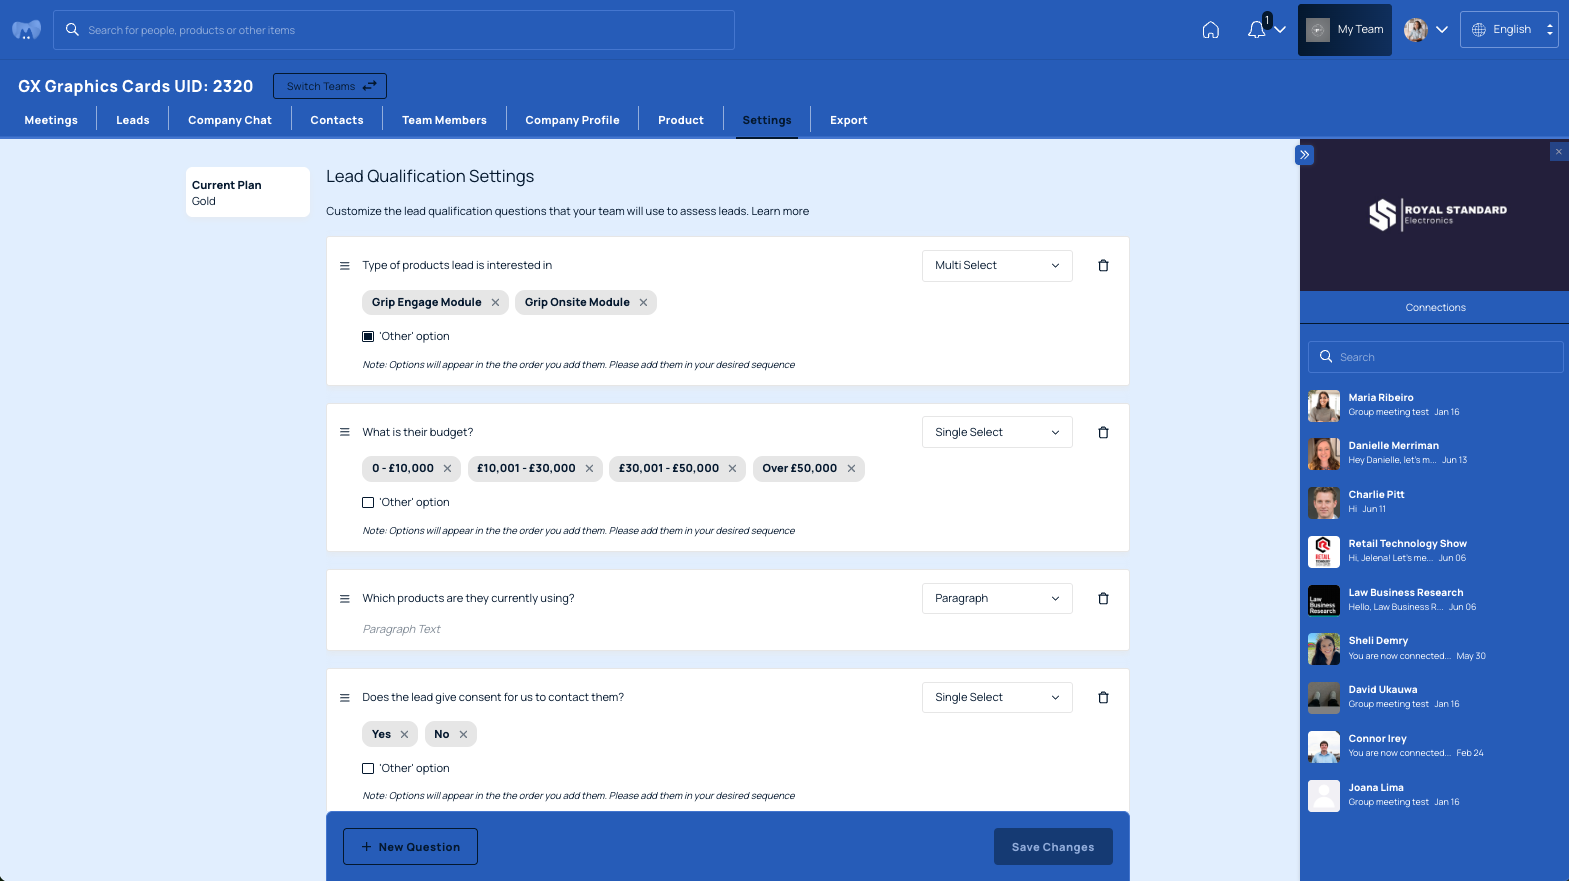This screenshot has width=1569, height=881.
Task: Delete the budget question with trash icon
Action: click(x=1103, y=433)
